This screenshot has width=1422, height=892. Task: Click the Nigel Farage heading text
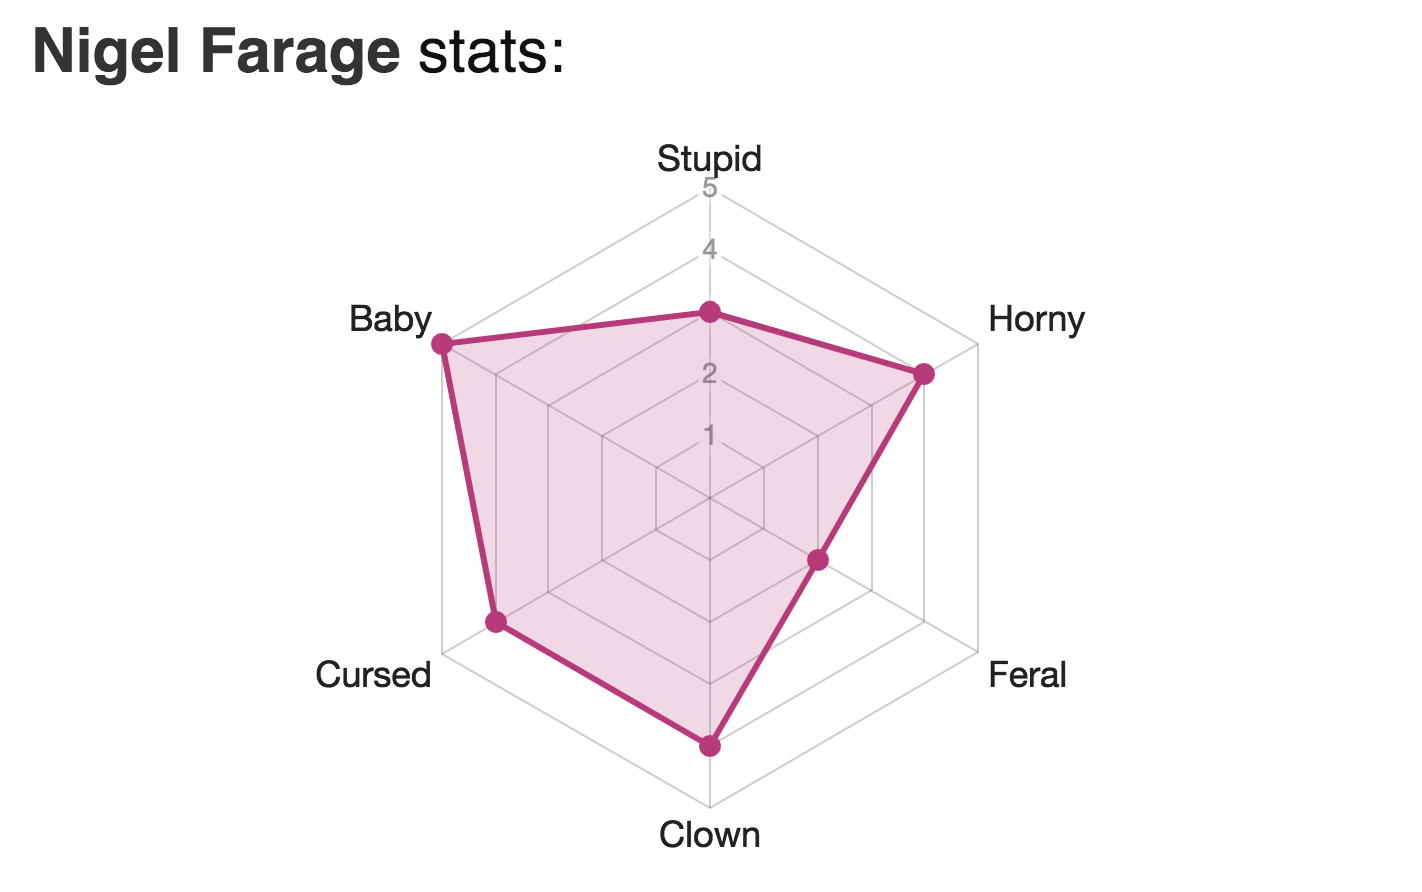tap(216, 51)
